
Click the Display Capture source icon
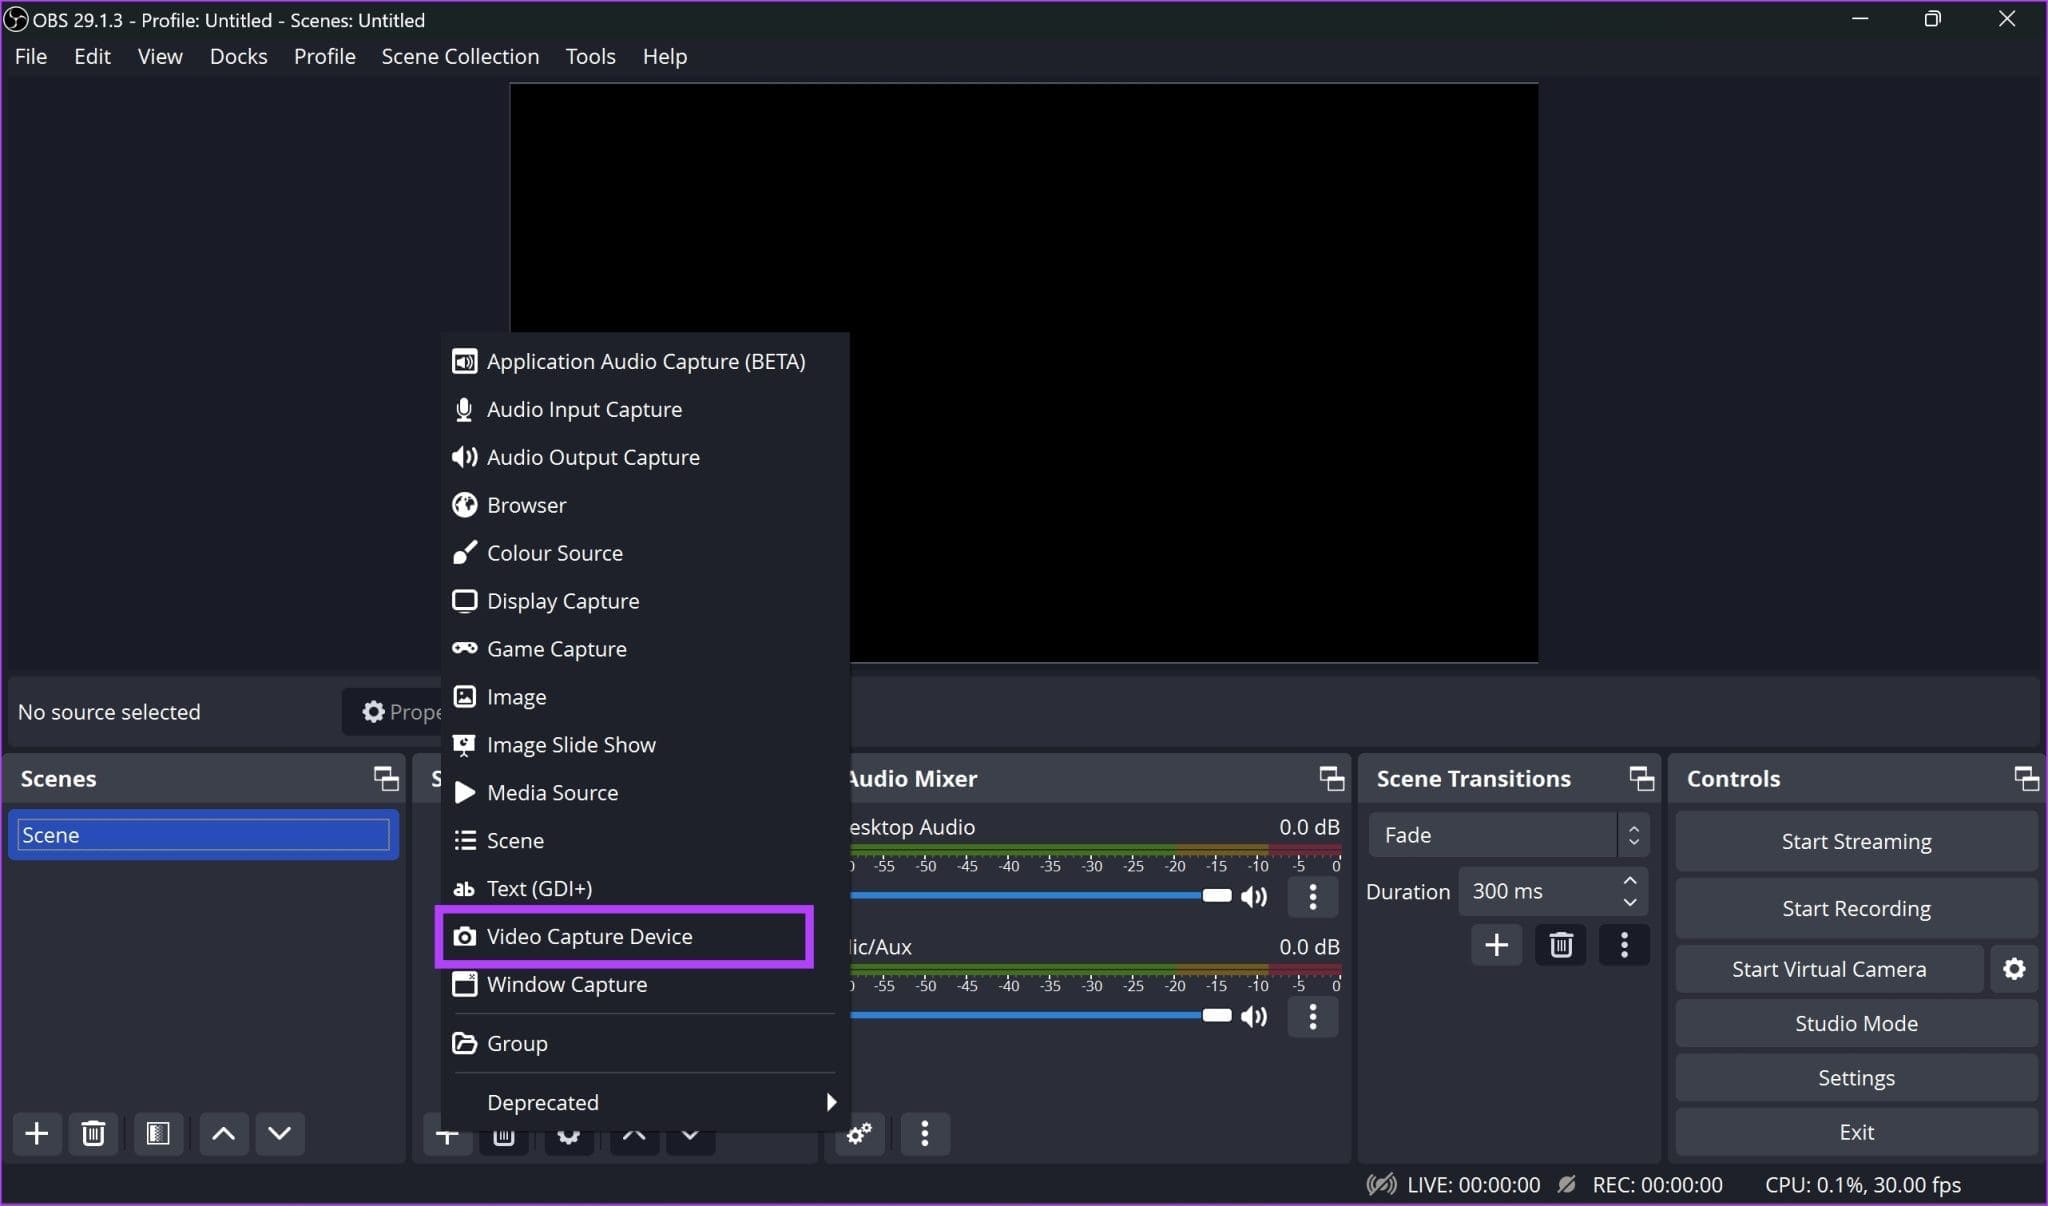[x=462, y=600]
